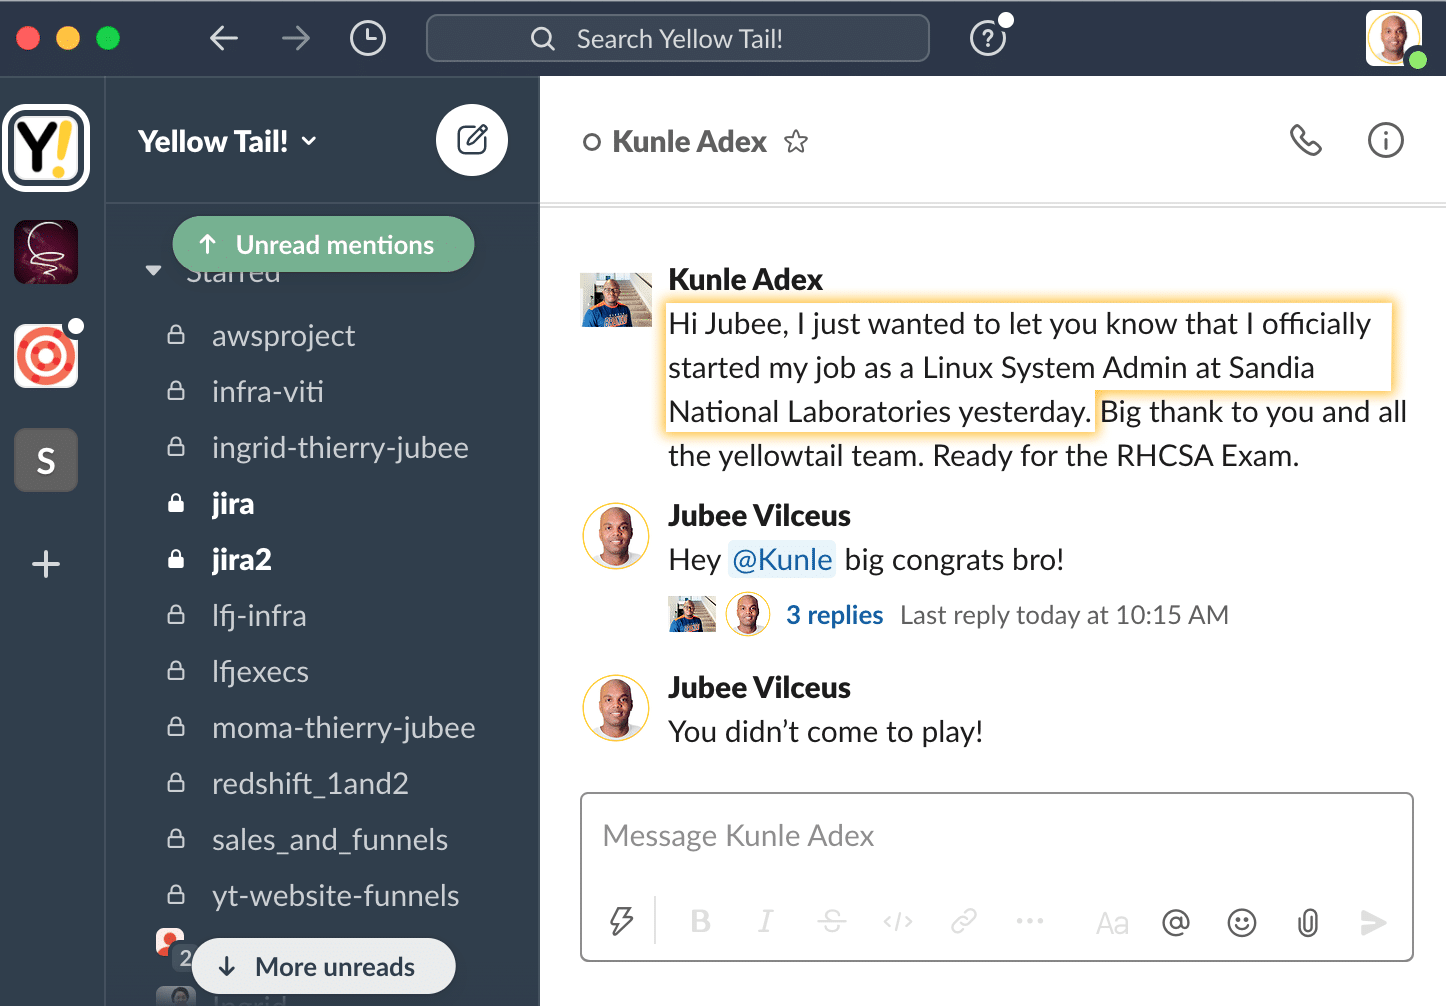Open Kunle Adex sender name in message
Screen dimensions: 1446x1006
(x=745, y=280)
